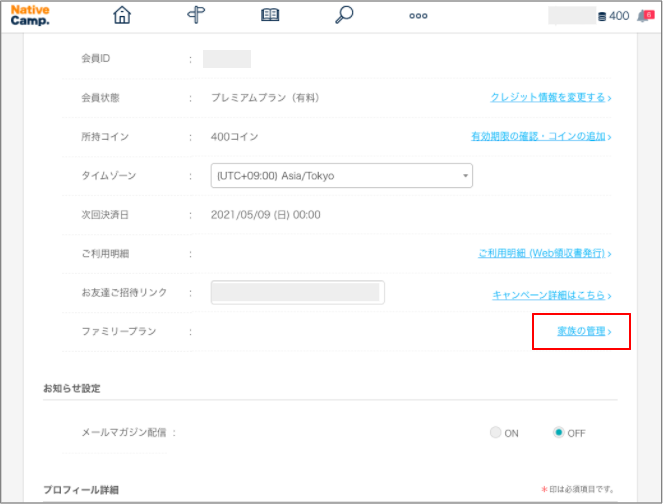Click the signpost icon in navigation bar
663x504 pixels.
click(x=196, y=15)
